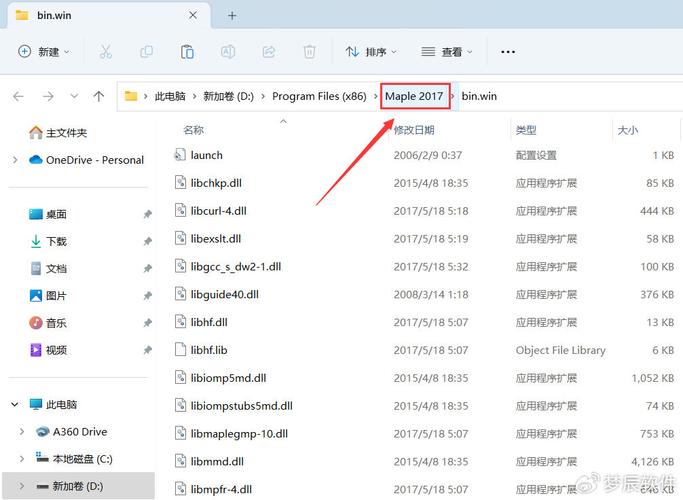Select OneDrive - Personal in sidebar
Image resolution: width=683 pixels, height=500 pixels.
point(86,160)
